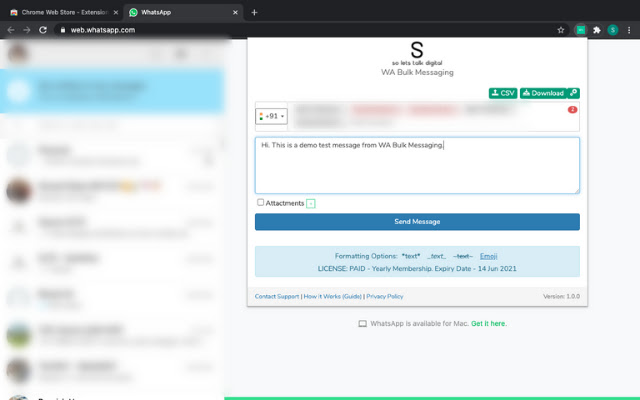
Task: Open the +91 country code dropdown
Action: 271,116
